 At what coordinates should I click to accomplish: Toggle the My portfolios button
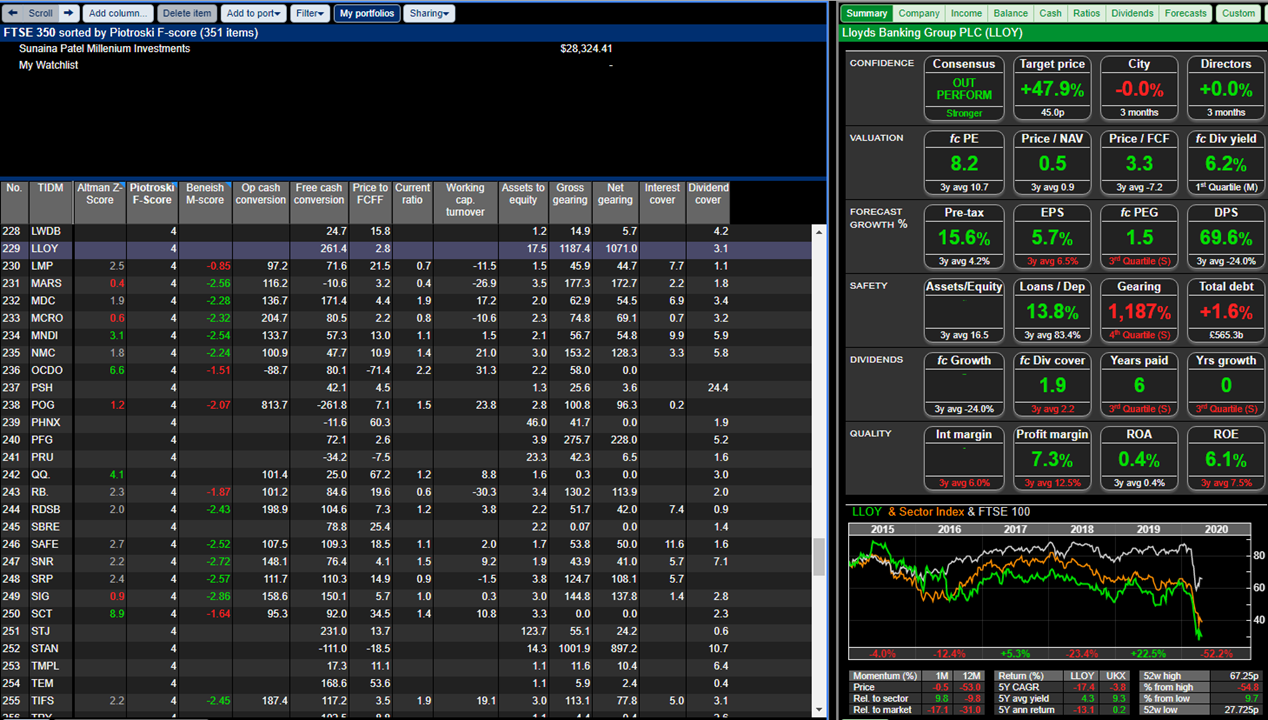tap(367, 13)
